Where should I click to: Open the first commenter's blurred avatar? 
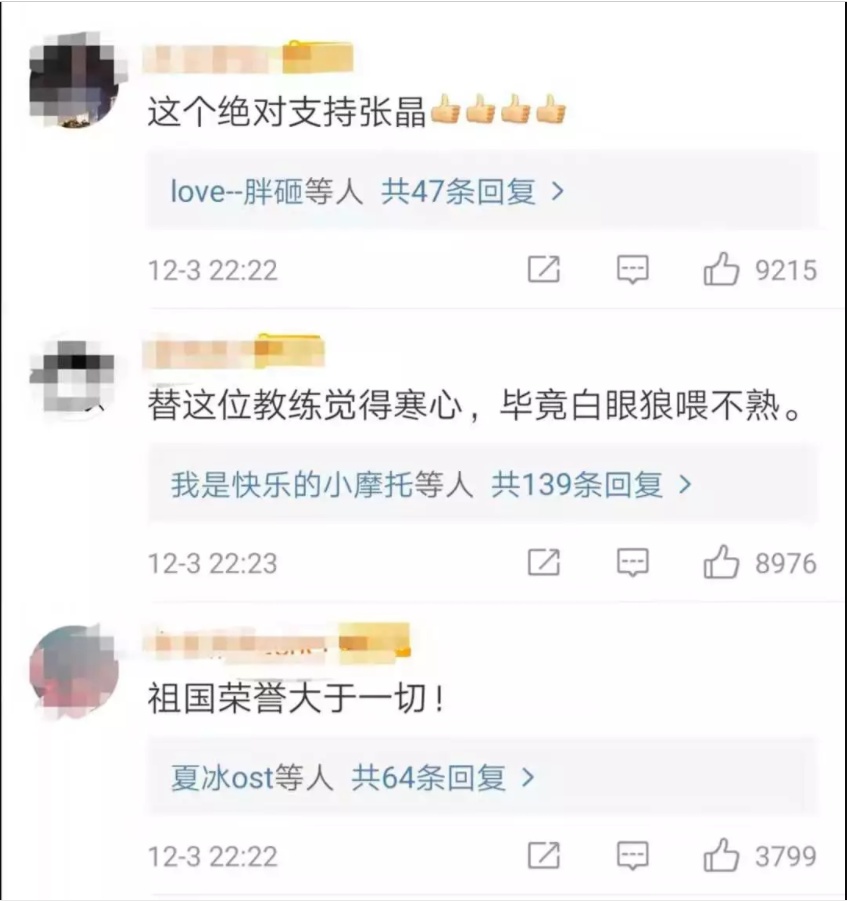[75, 79]
